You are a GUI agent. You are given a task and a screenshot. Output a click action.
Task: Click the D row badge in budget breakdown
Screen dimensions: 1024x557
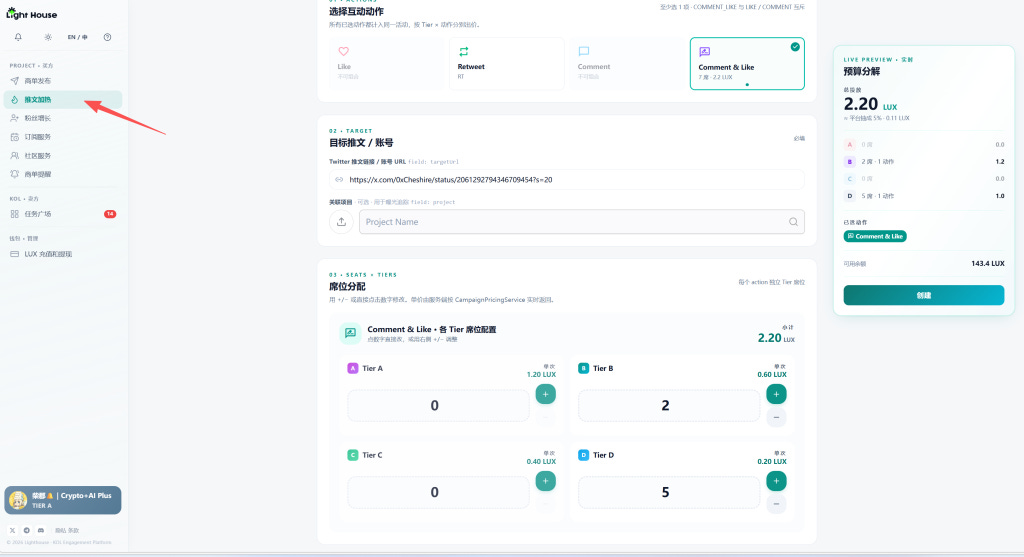pos(850,195)
